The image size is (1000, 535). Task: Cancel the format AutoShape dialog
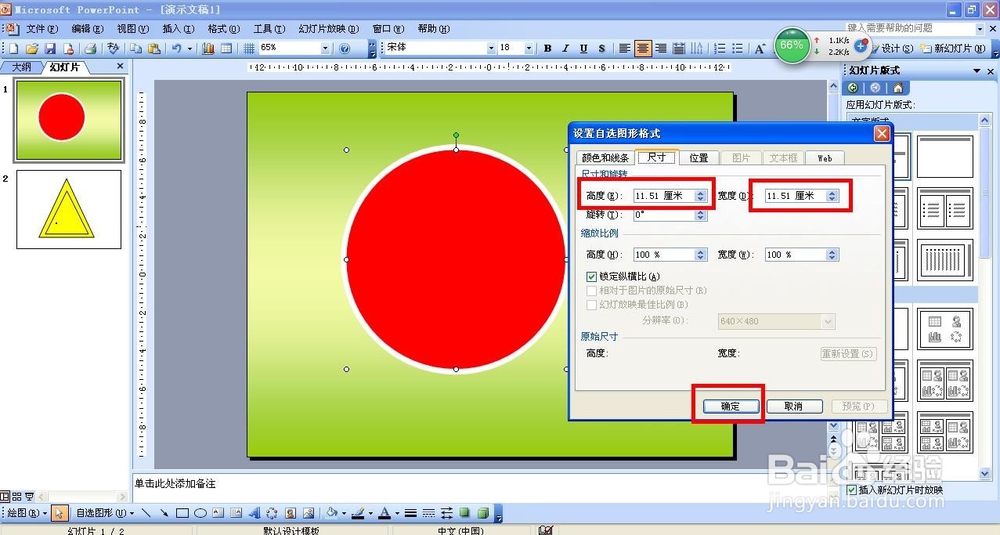coord(793,406)
